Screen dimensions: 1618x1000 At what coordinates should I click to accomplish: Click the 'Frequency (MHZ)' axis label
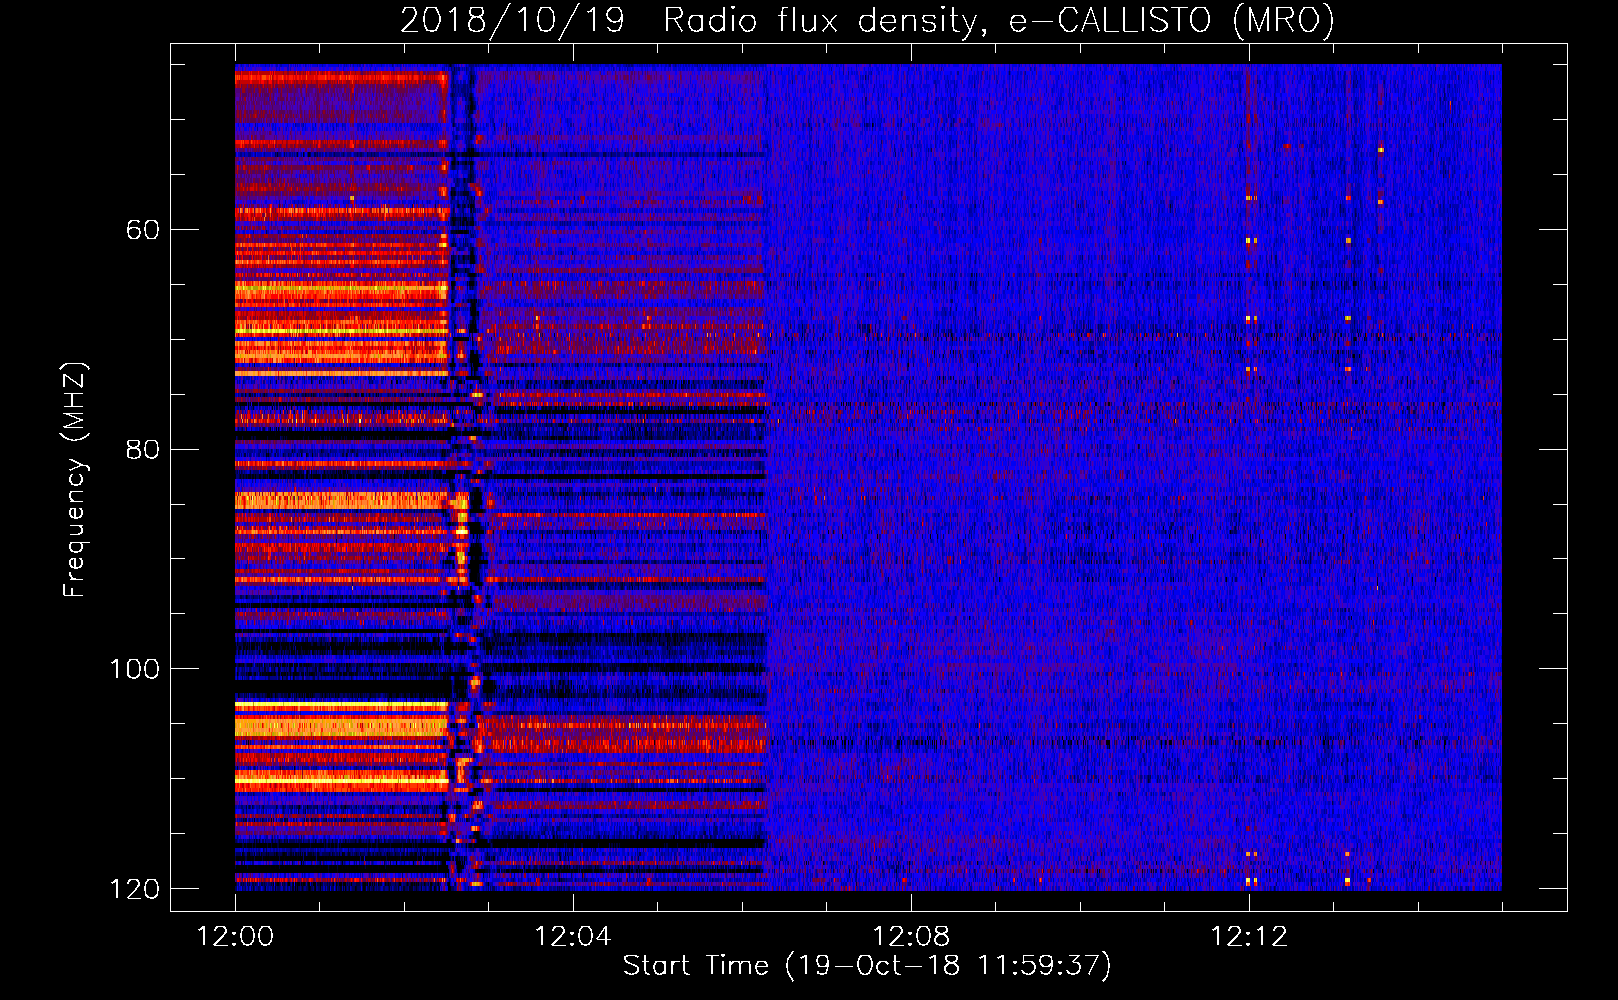tap(75, 480)
